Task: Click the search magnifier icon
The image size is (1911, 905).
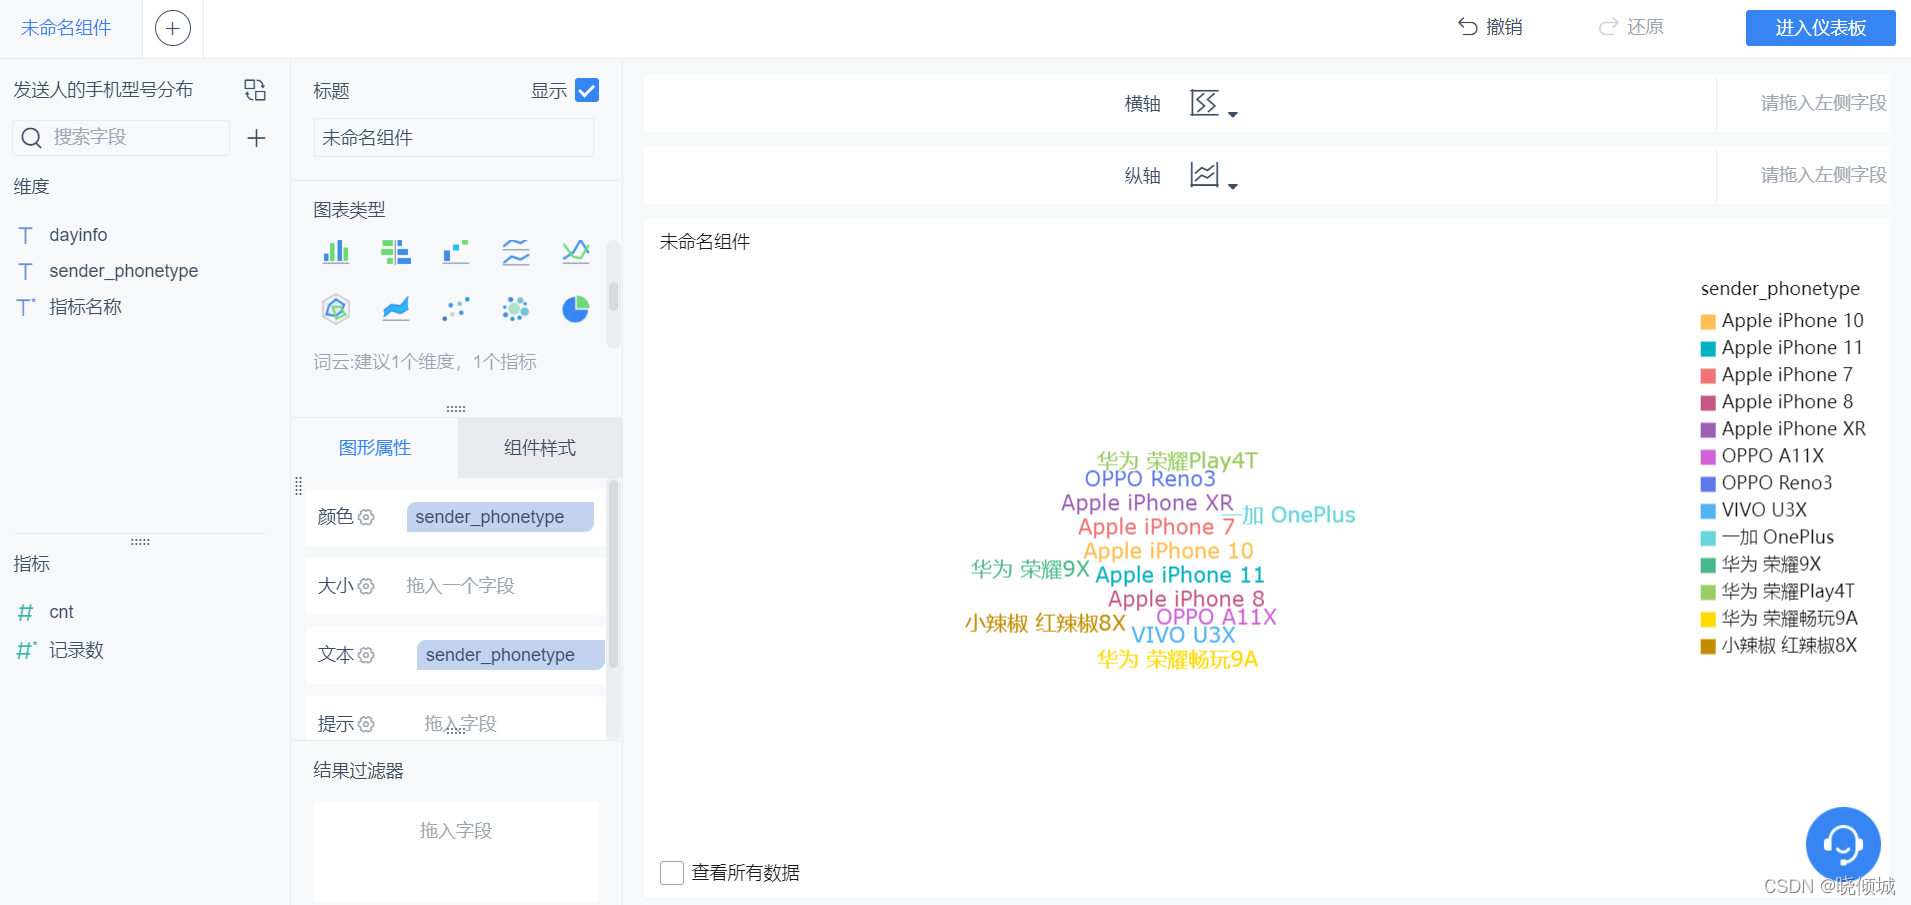Action: point(32,138)
